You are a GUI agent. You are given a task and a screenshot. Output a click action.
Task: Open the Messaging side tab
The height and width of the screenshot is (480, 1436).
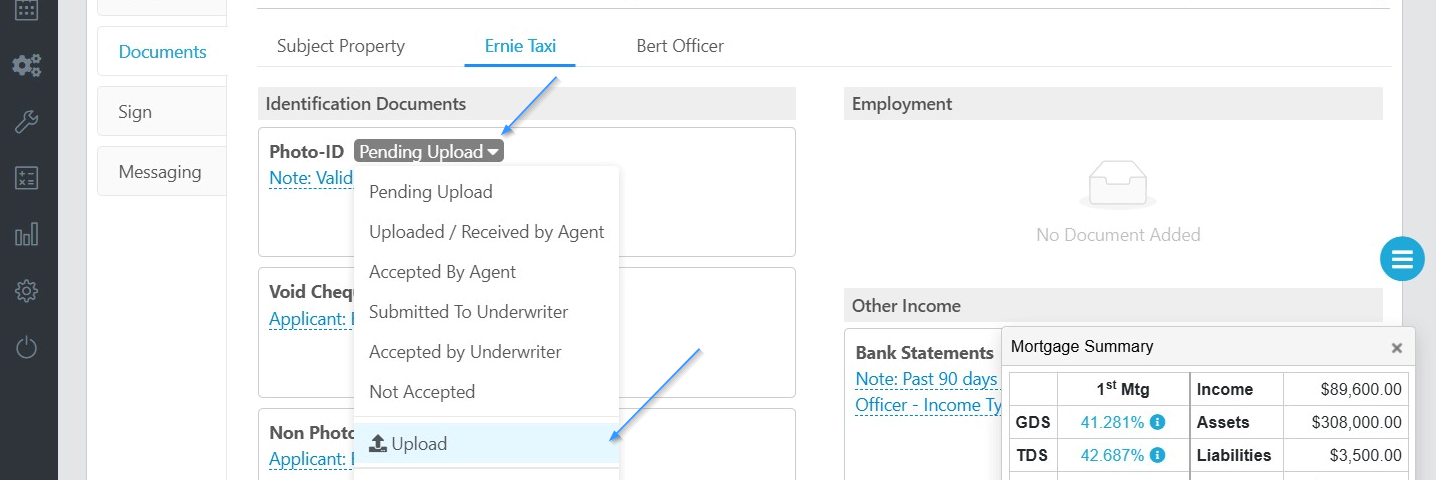tap(160, 172)
